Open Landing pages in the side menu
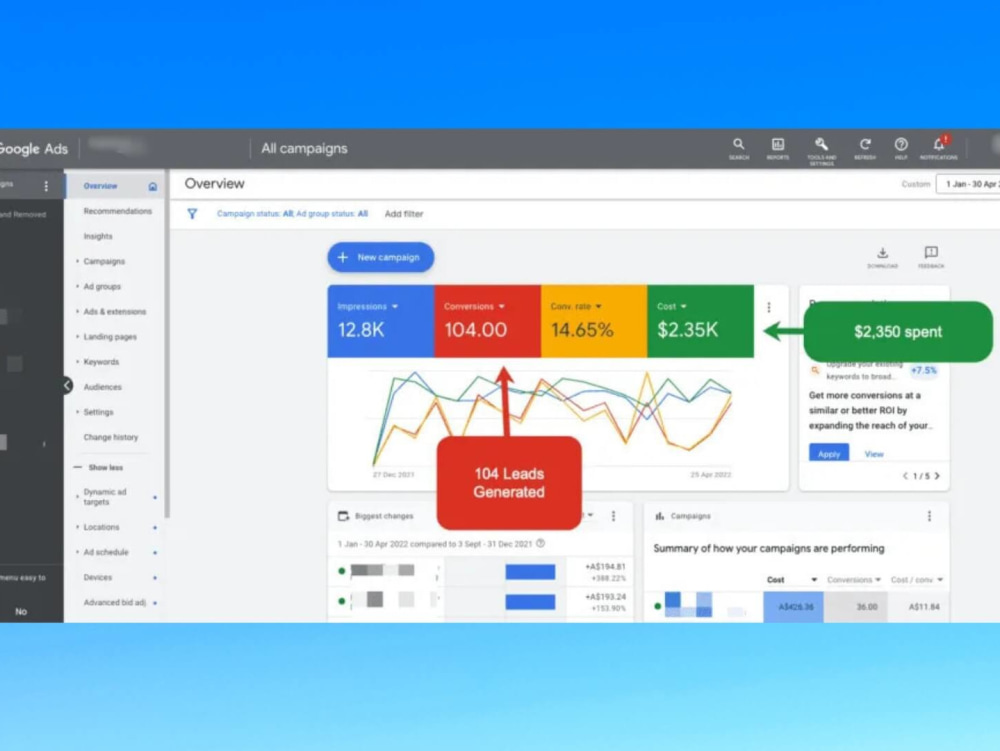 click(110, 337)
